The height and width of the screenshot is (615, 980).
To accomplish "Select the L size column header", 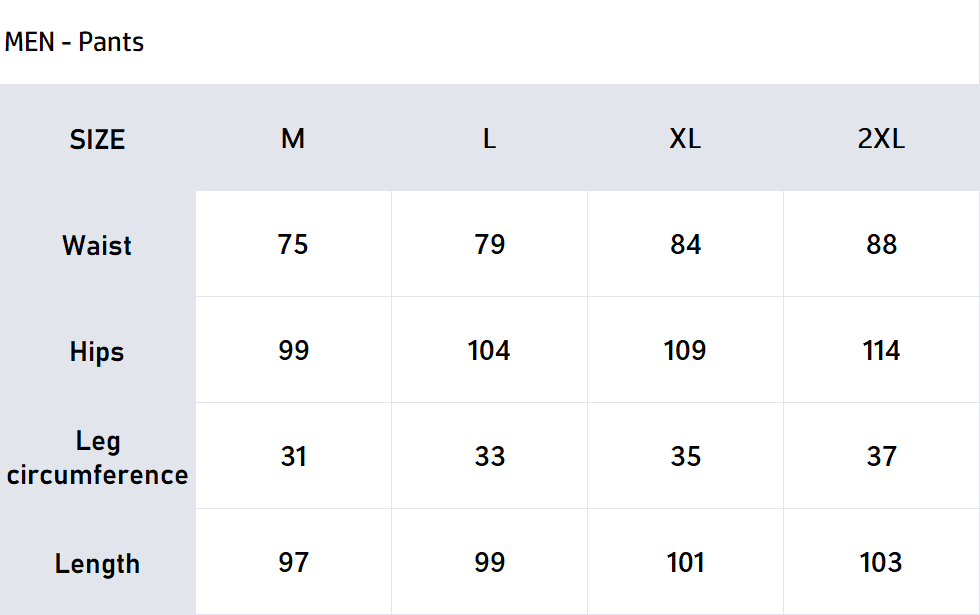I will pyautogui.click(x=489, y=139).
